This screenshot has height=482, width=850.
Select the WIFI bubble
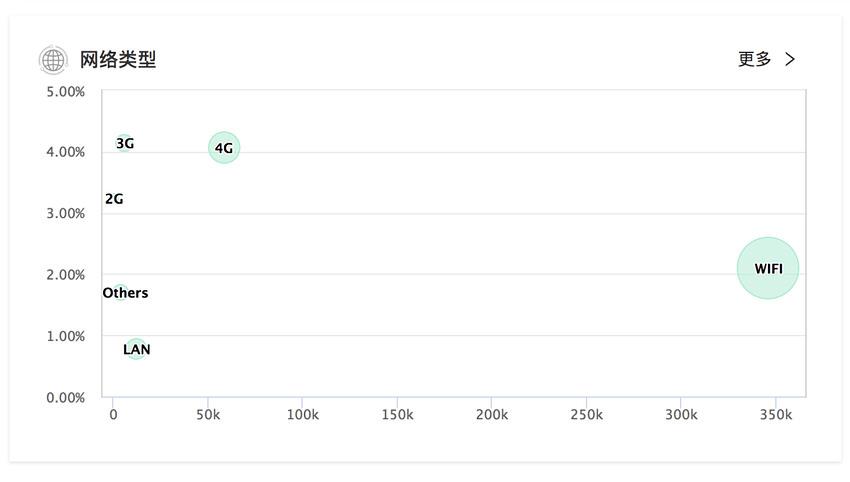768,268
